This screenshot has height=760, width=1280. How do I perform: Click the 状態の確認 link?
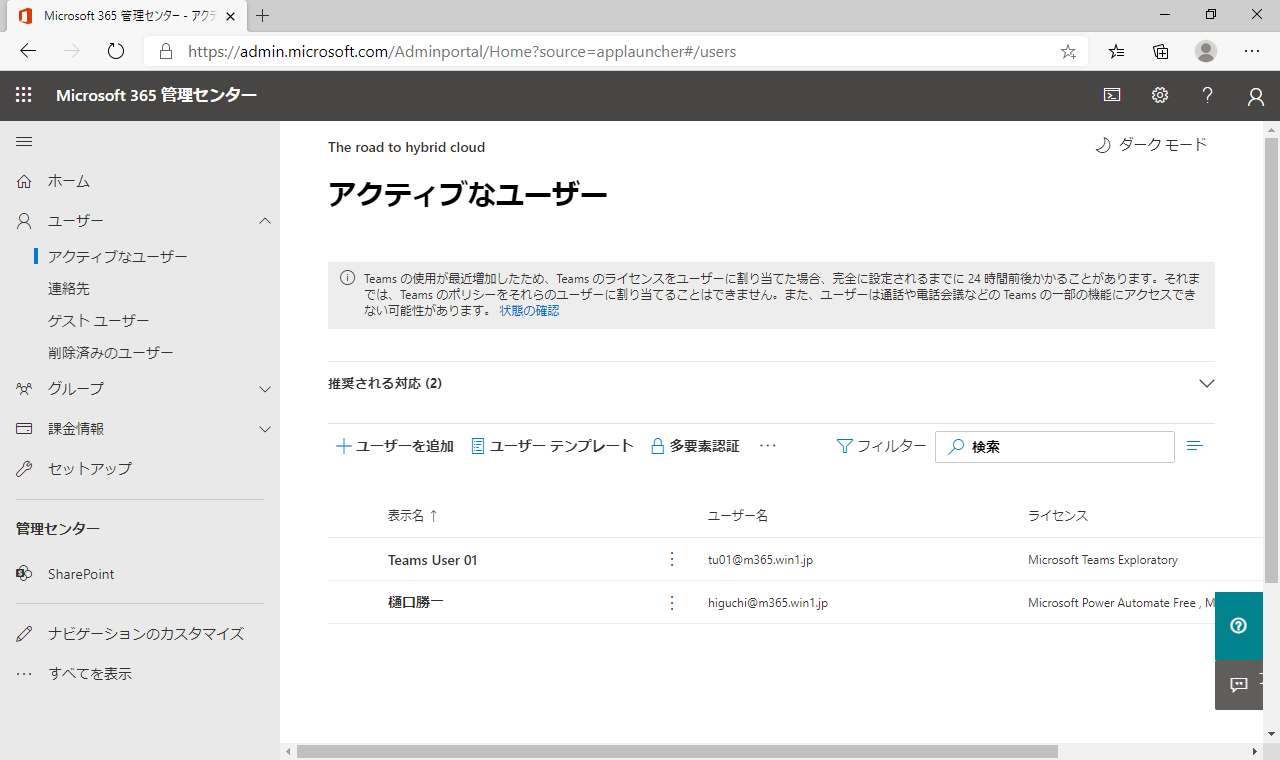click(x=529, y=311)
